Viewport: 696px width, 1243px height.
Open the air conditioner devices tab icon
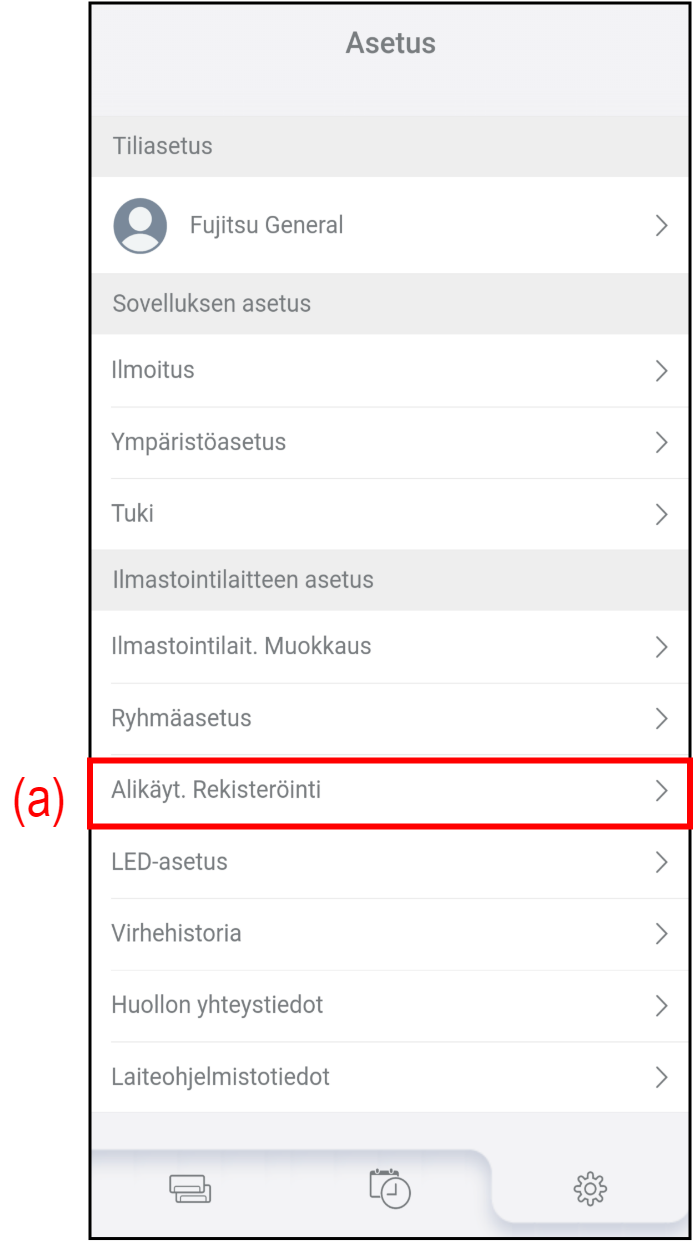pos(189,1188)
